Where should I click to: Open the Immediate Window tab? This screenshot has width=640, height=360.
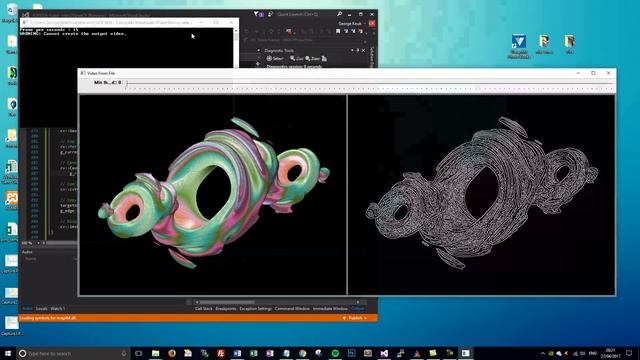point(330,309)
